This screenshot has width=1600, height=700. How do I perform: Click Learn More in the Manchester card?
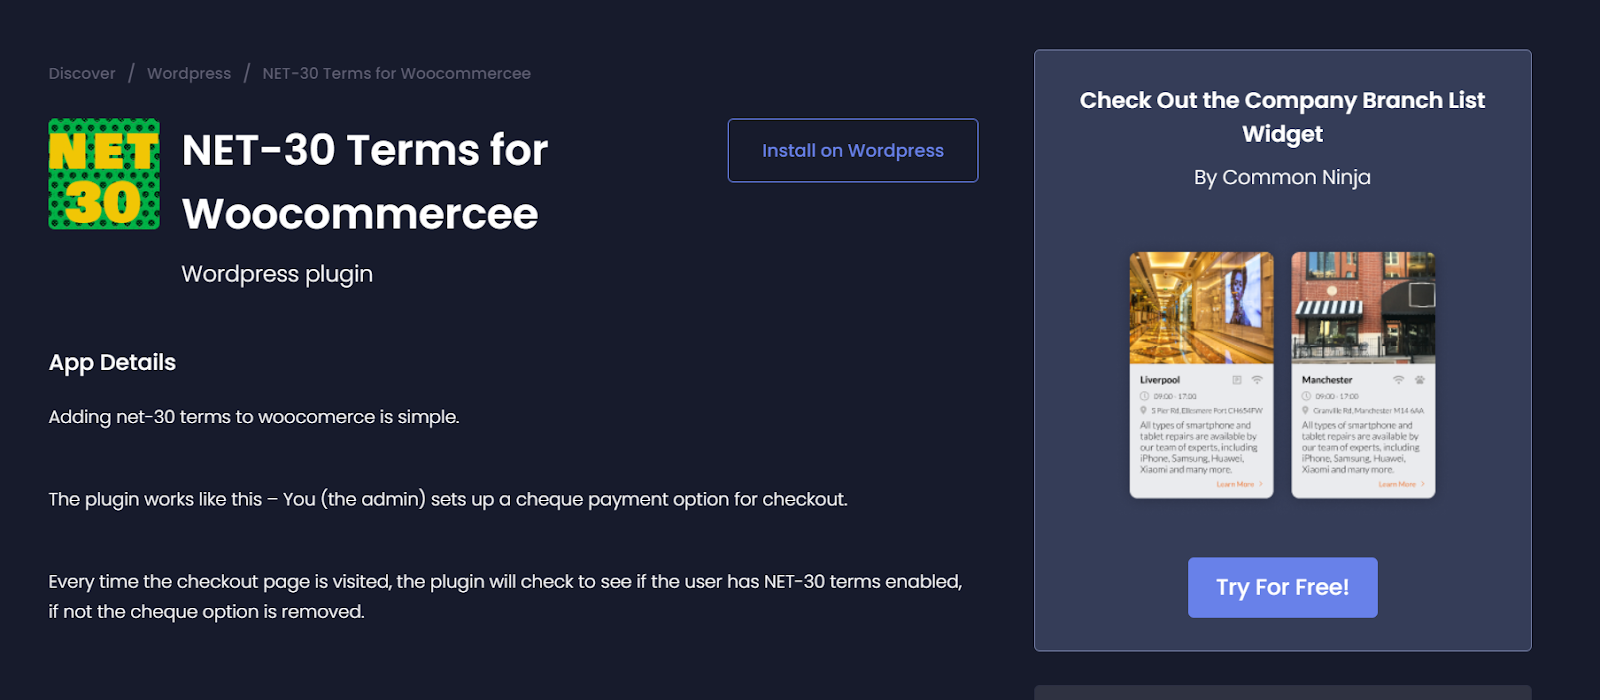pyautogui.click(x=1401, y=484)
